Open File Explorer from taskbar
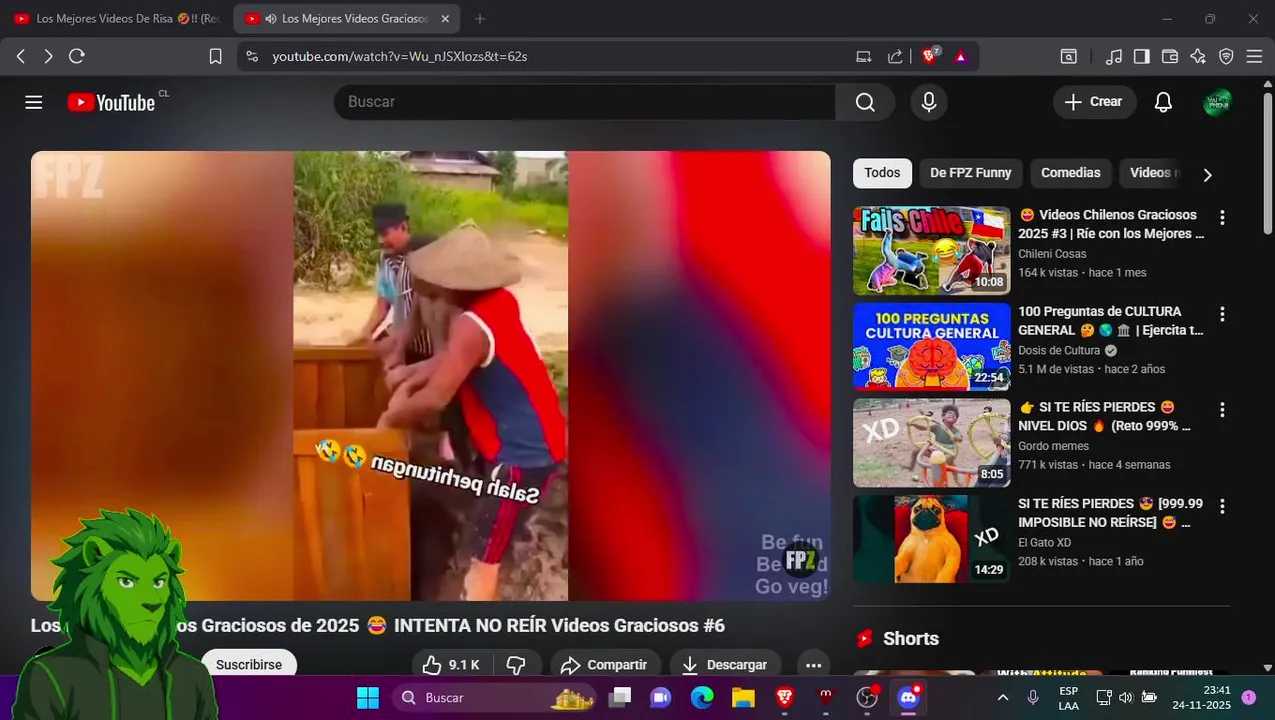The width and height of the screenshot is (1275, 720). click(743, 697)
